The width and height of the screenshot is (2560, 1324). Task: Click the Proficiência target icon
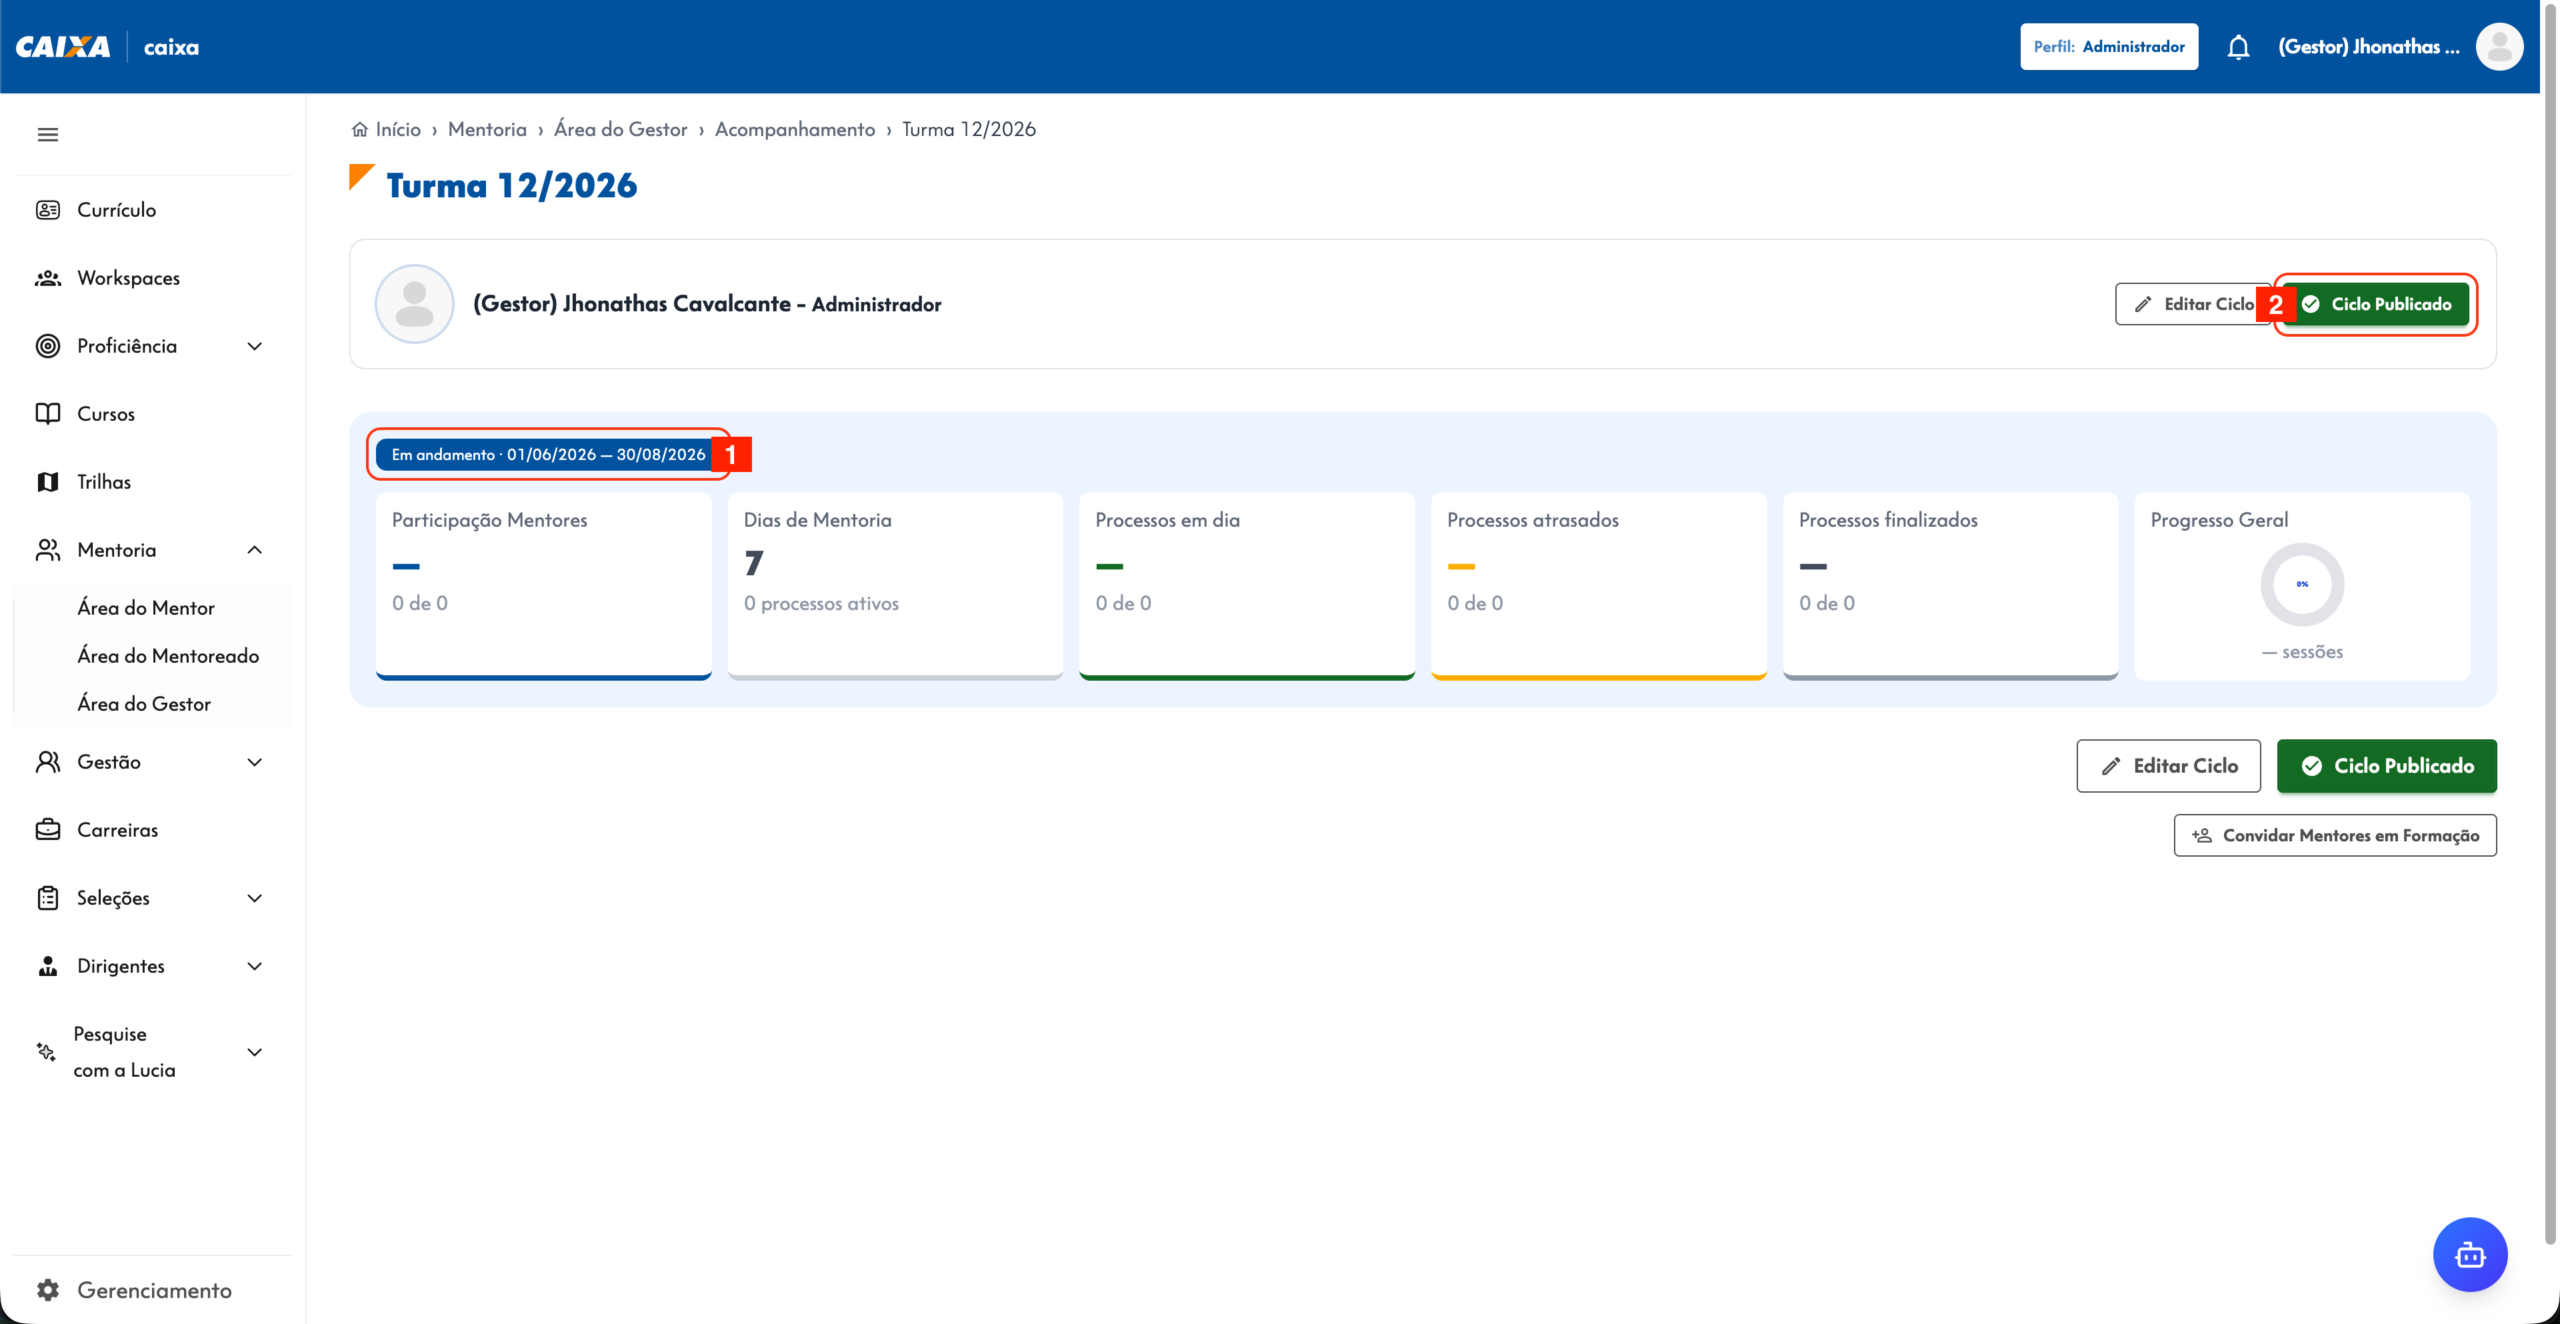click(x=48, y=346)
